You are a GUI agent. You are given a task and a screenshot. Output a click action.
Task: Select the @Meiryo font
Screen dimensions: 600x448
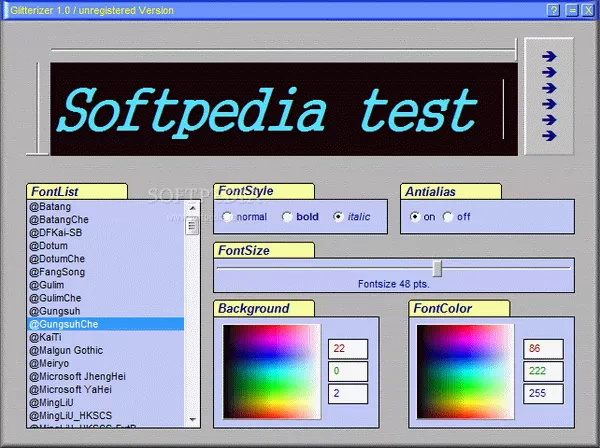106,363
